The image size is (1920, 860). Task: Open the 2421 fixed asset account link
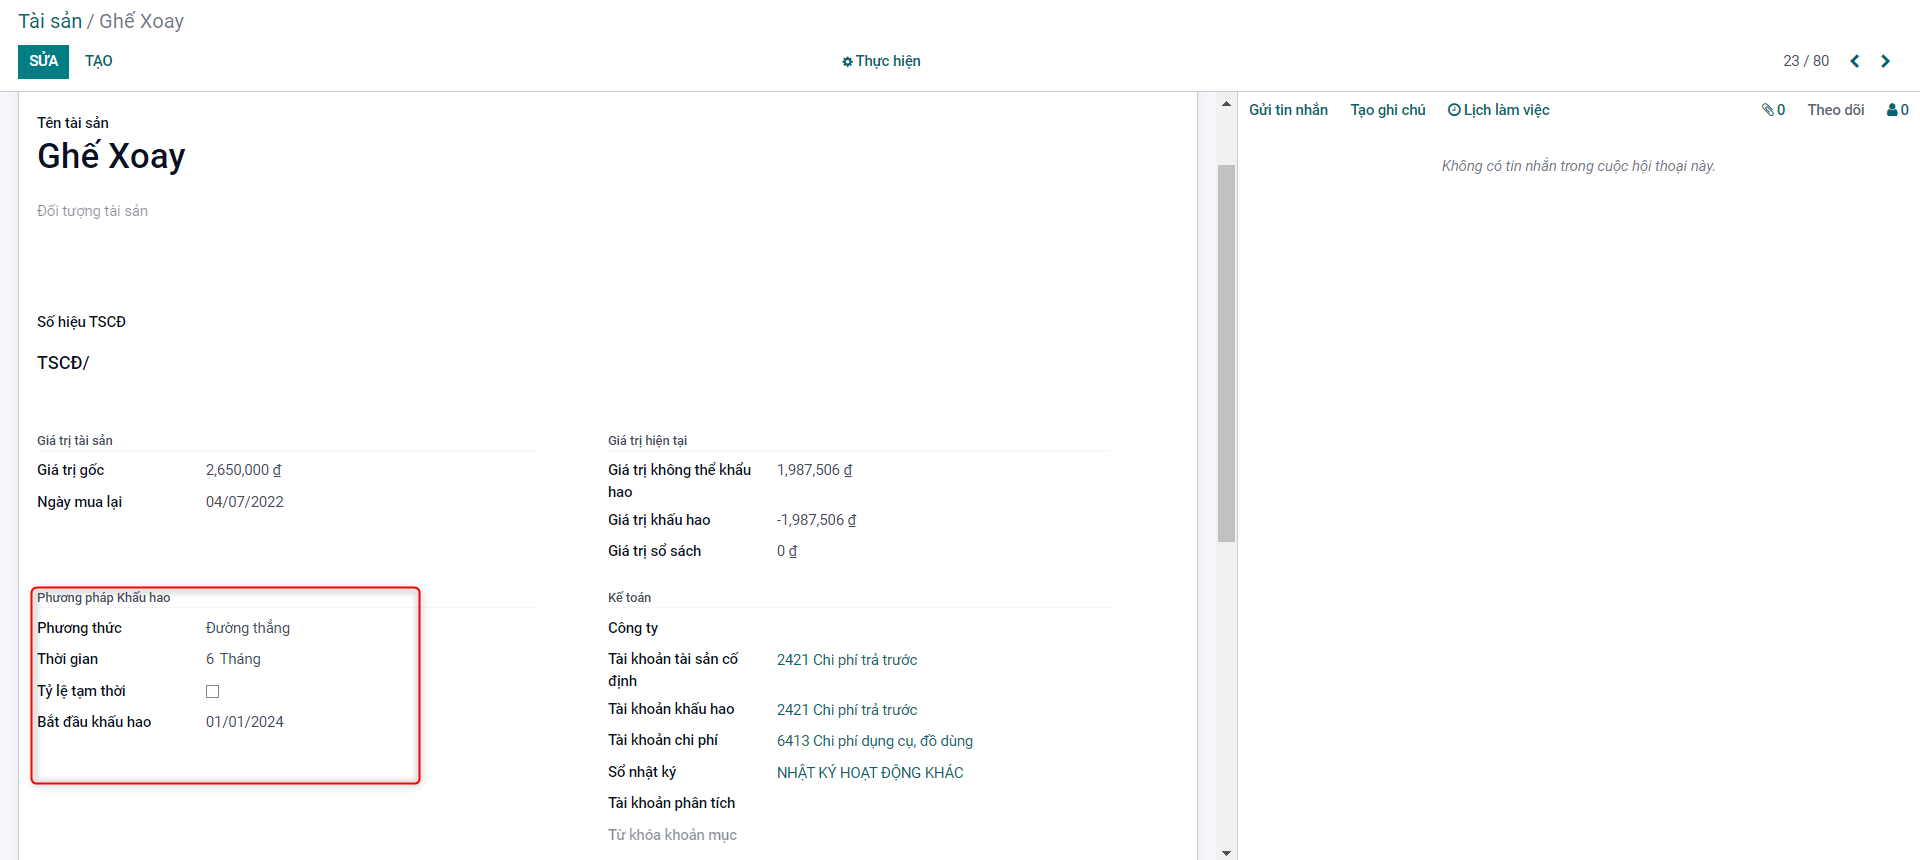(846, 660)
